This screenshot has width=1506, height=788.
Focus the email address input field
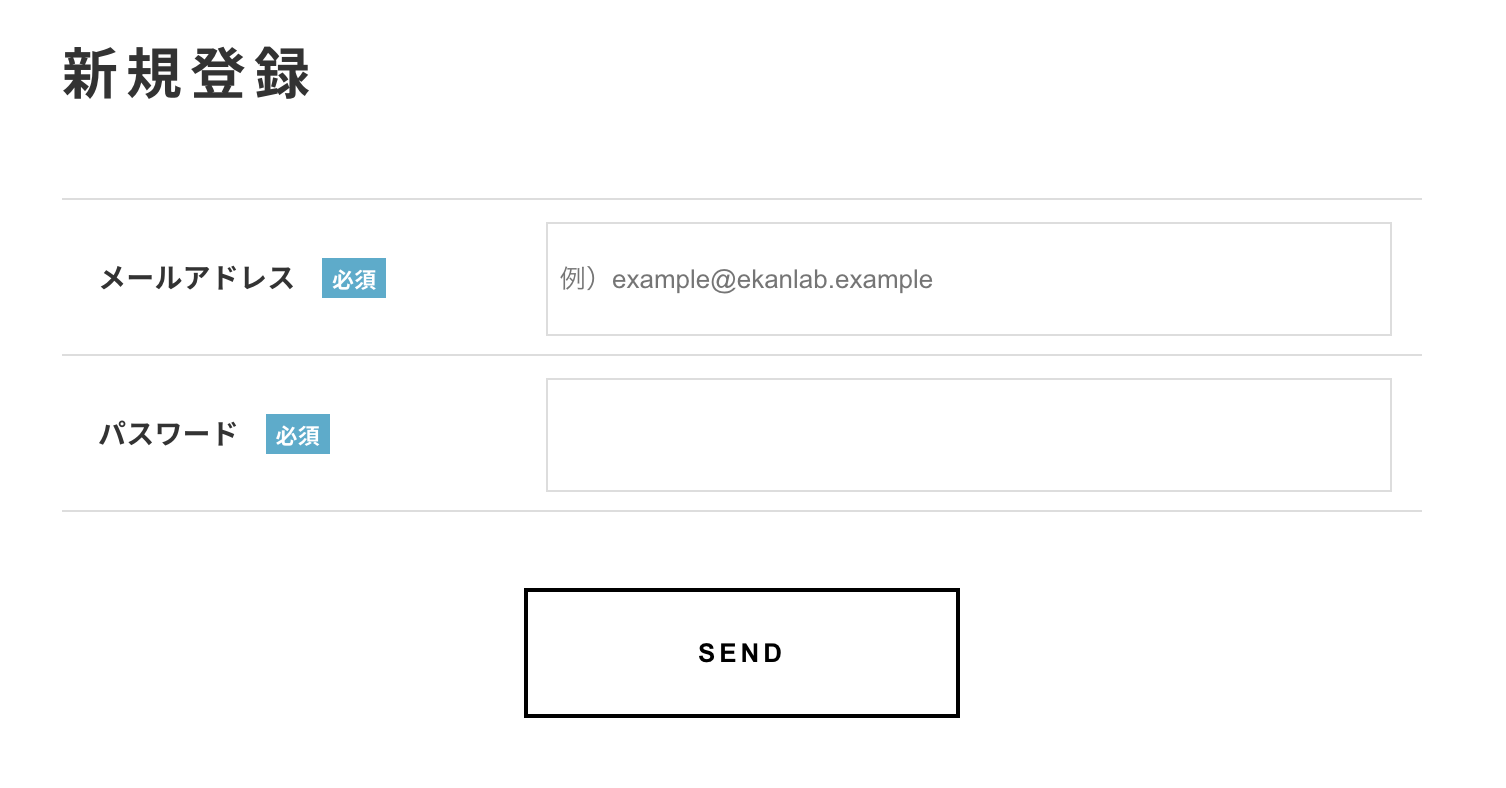pyautogui.click(x=968, y=279)
